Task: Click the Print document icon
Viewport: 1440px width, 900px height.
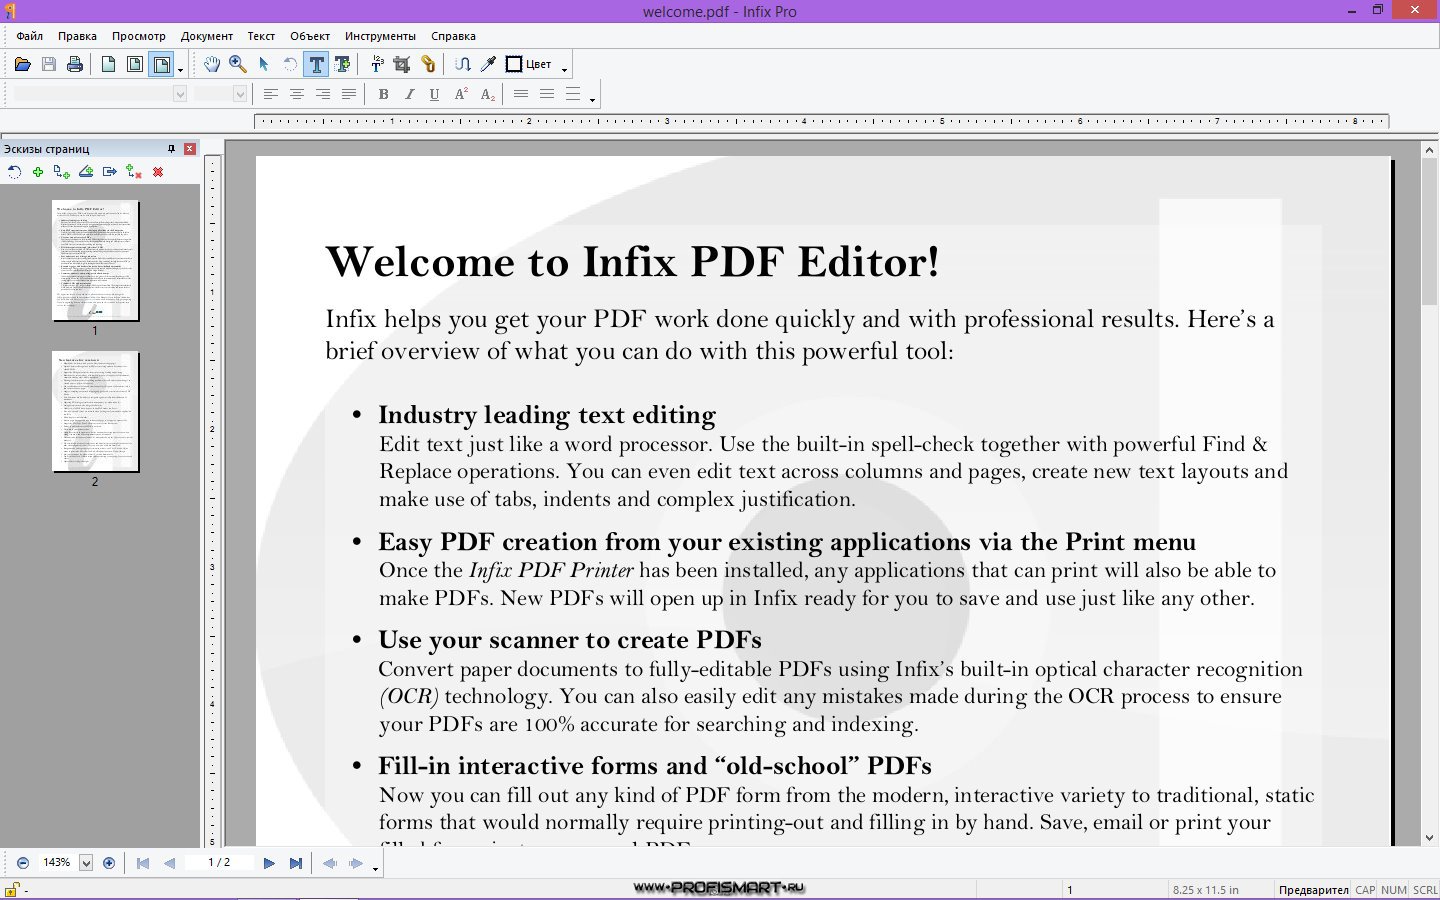Action: [74, 65]
